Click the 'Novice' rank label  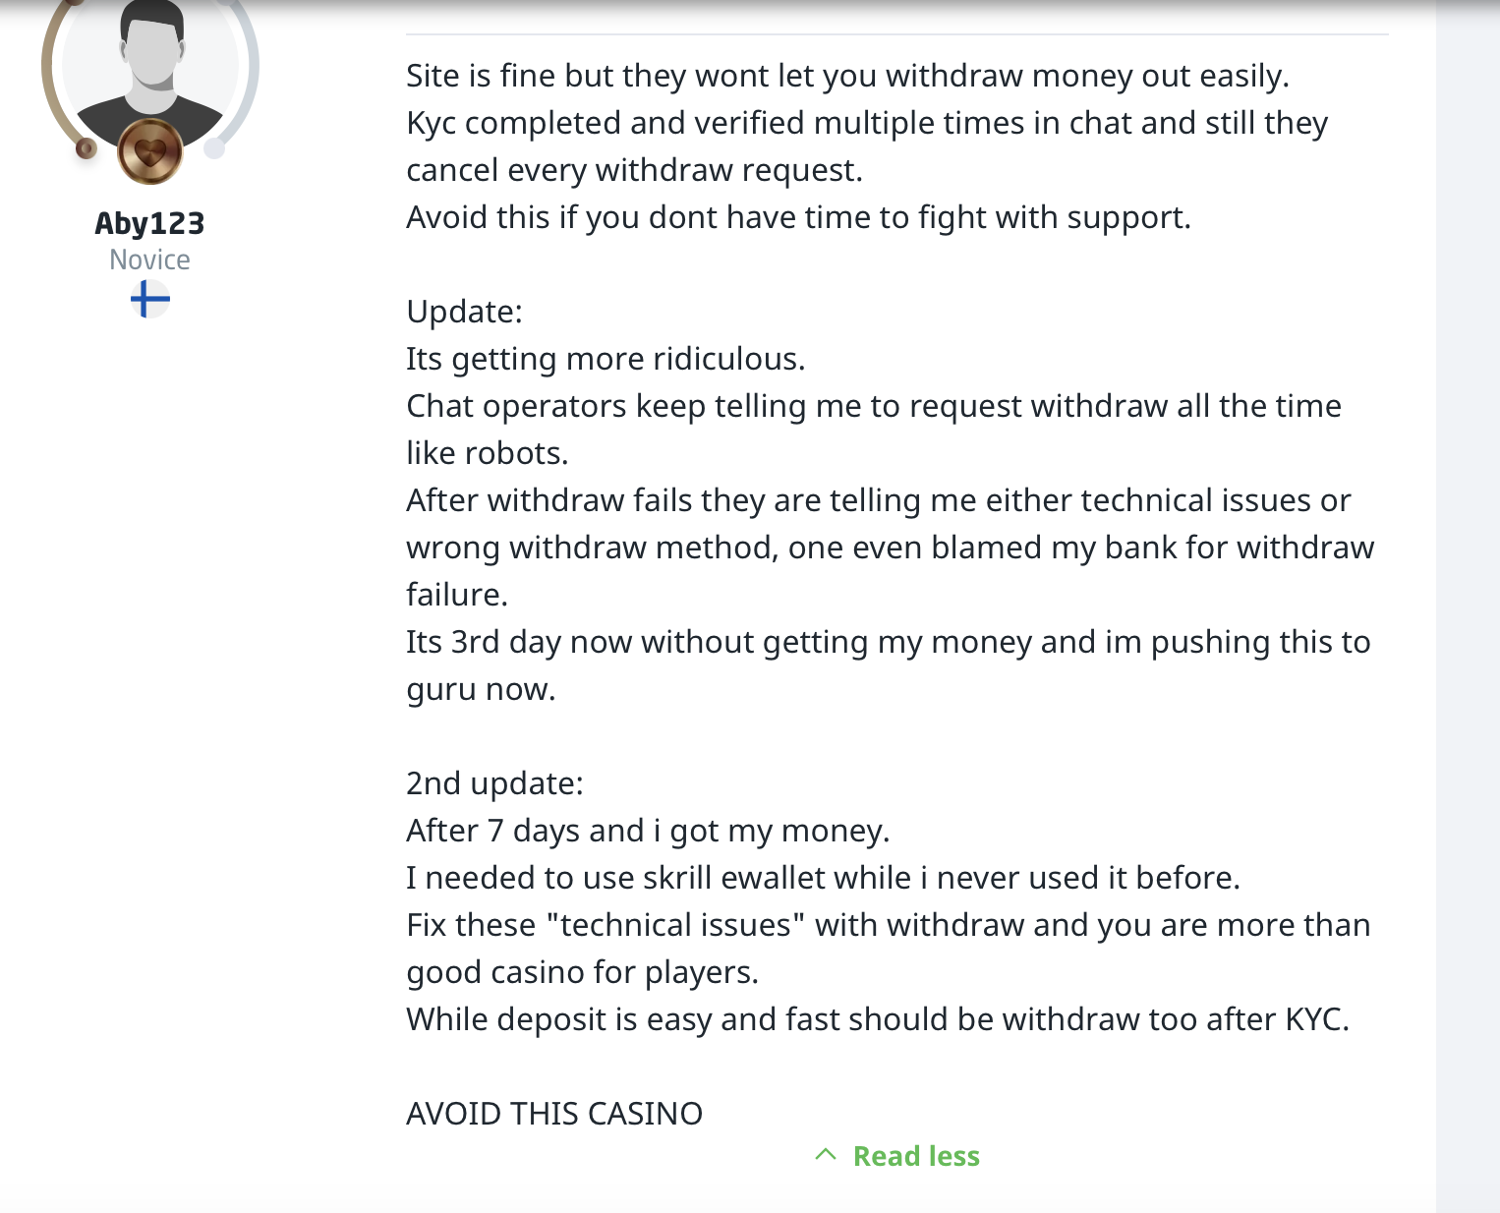(x=150, y=260)
